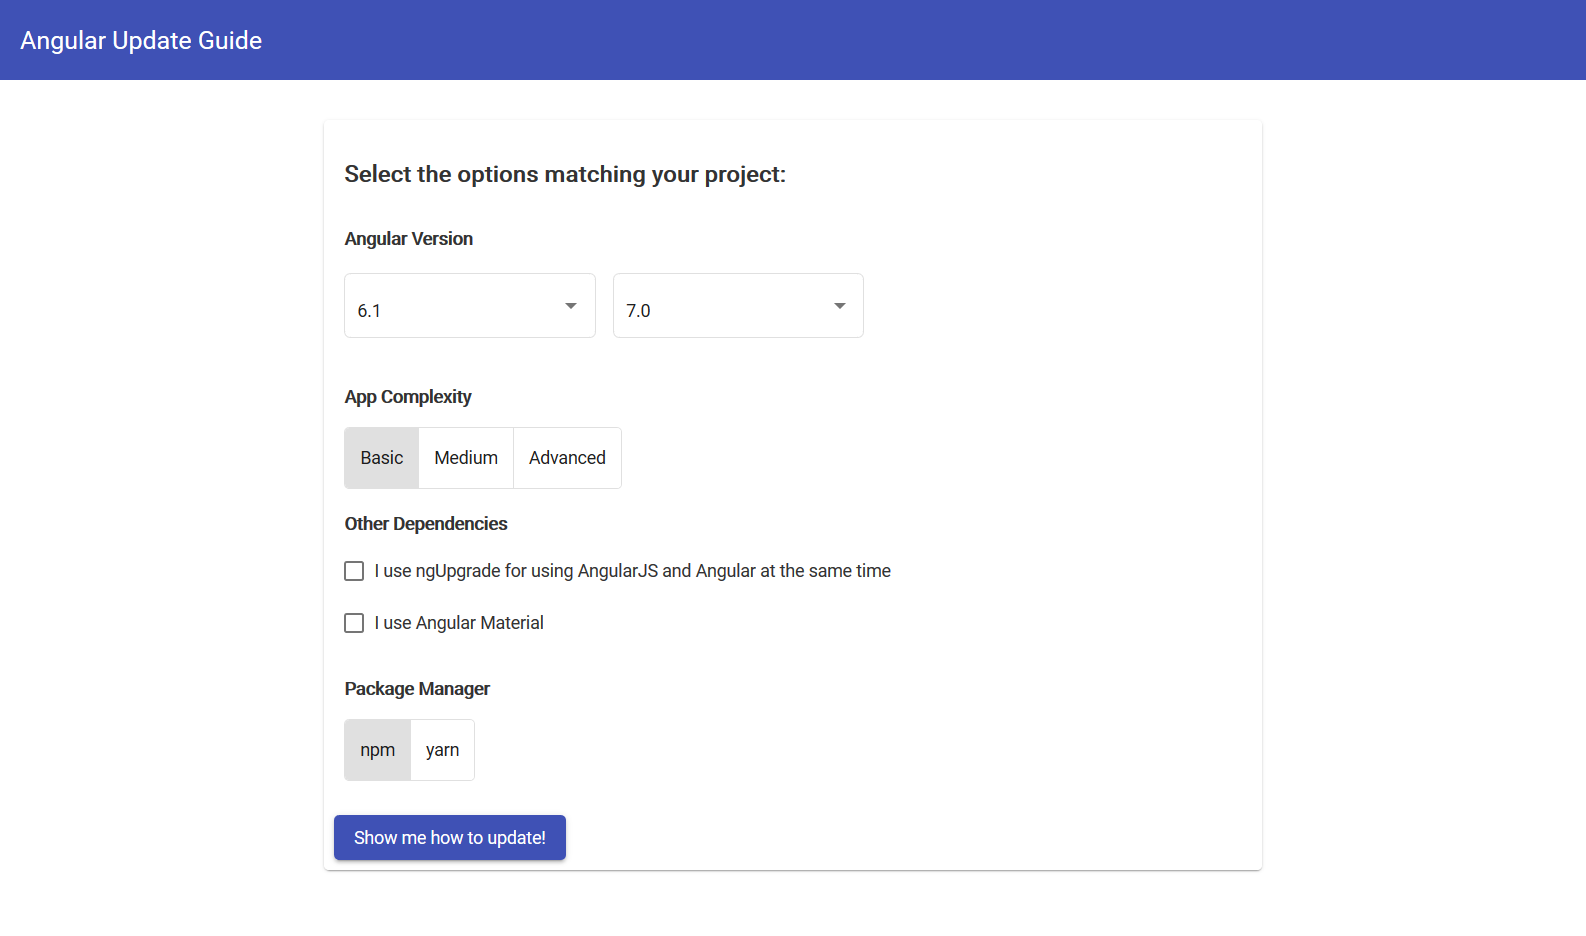Screen dimensions: 1586x936
Task: Open the target version 7.0 dropdown
Action: (x=738, y=306)
